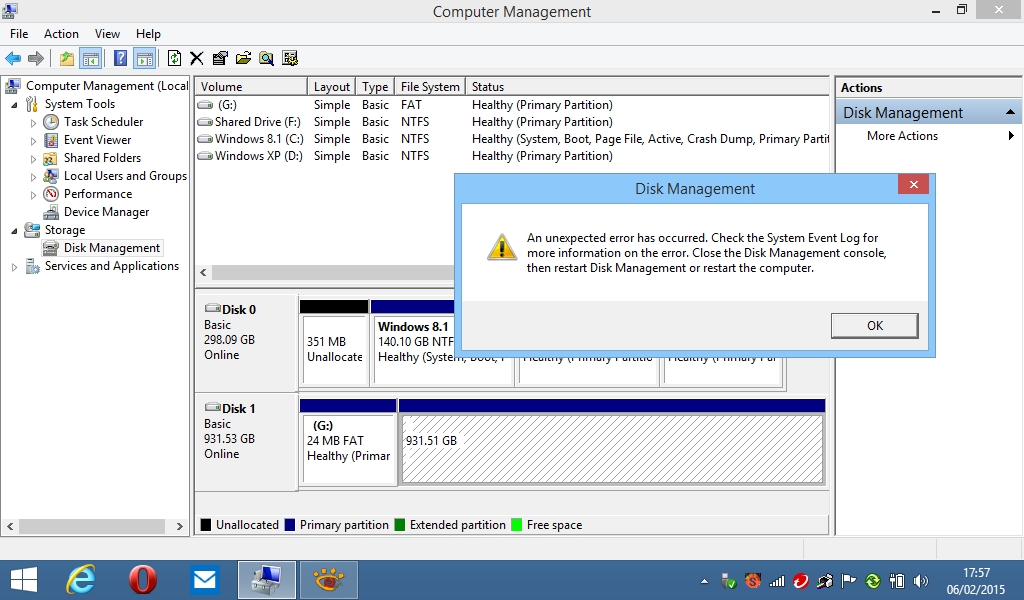The height and width of the screenshot is (600, 1024).
Task: Close the Disk Management error dialog
Action: (914, 185)
